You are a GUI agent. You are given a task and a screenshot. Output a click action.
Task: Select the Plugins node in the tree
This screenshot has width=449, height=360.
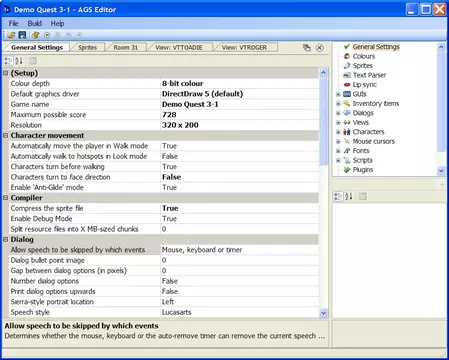coord(363,170)
